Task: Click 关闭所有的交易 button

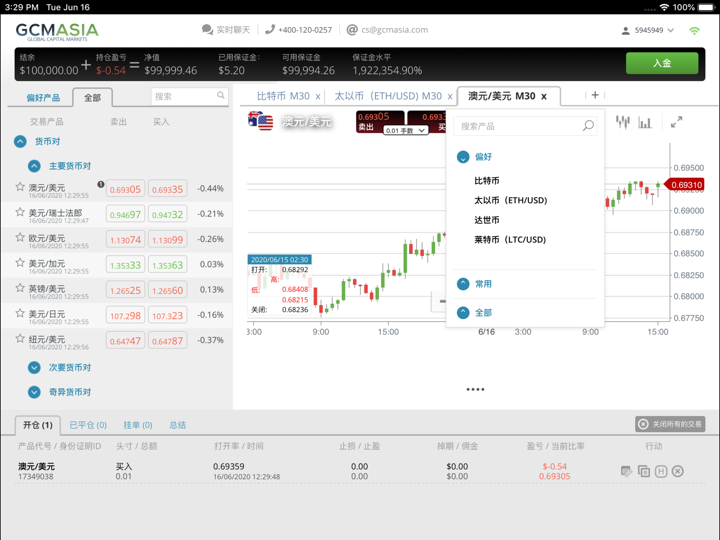Action: point(670,424)
